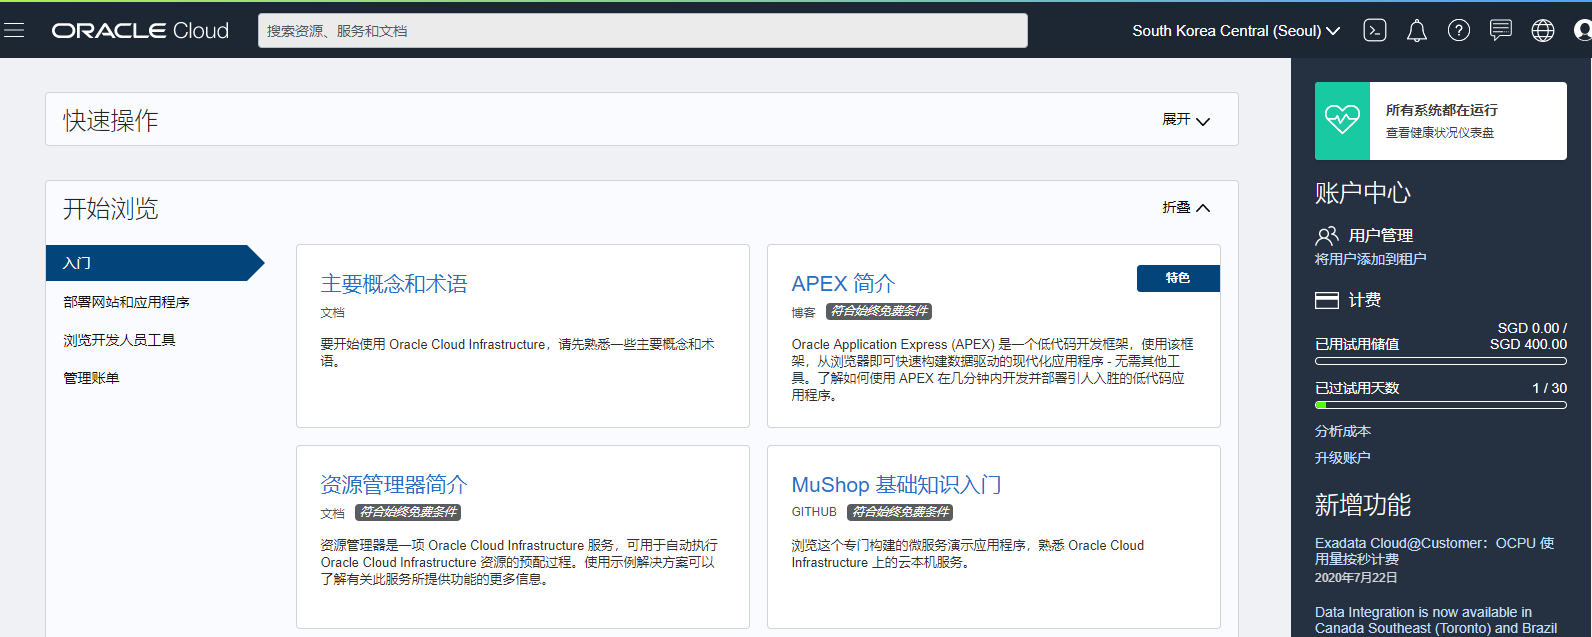This screenshot has width=1592, height=637.
Task: Click the 已用试用储值 progress bar
Action: (x=1441, y=361)
